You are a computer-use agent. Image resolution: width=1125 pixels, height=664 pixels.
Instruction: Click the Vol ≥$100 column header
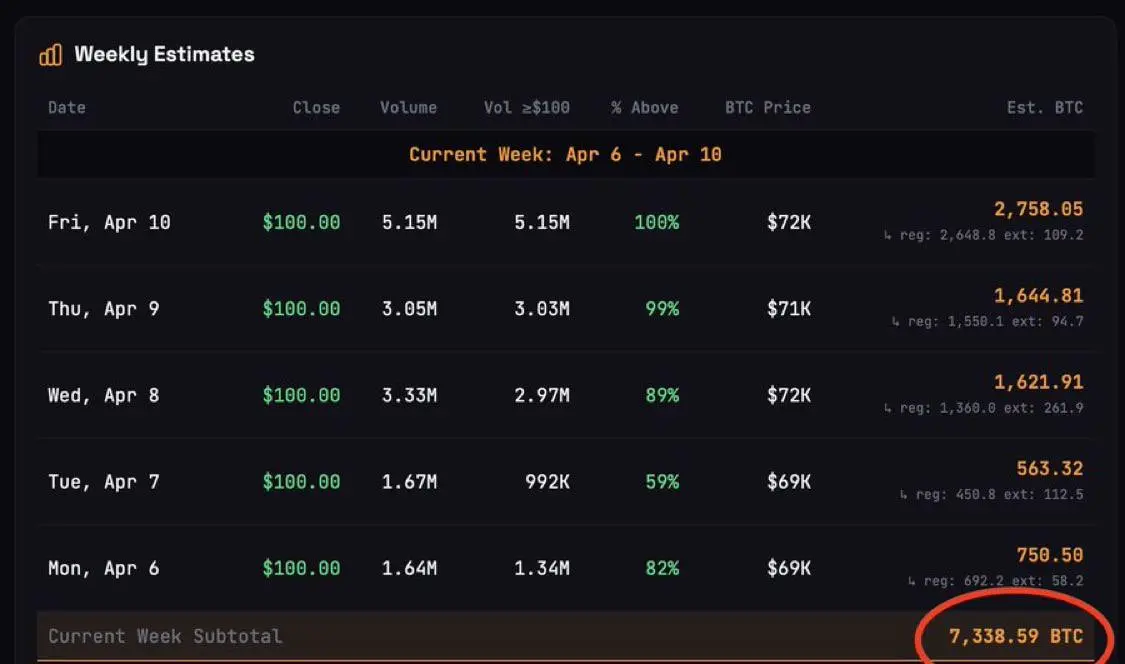527,107
